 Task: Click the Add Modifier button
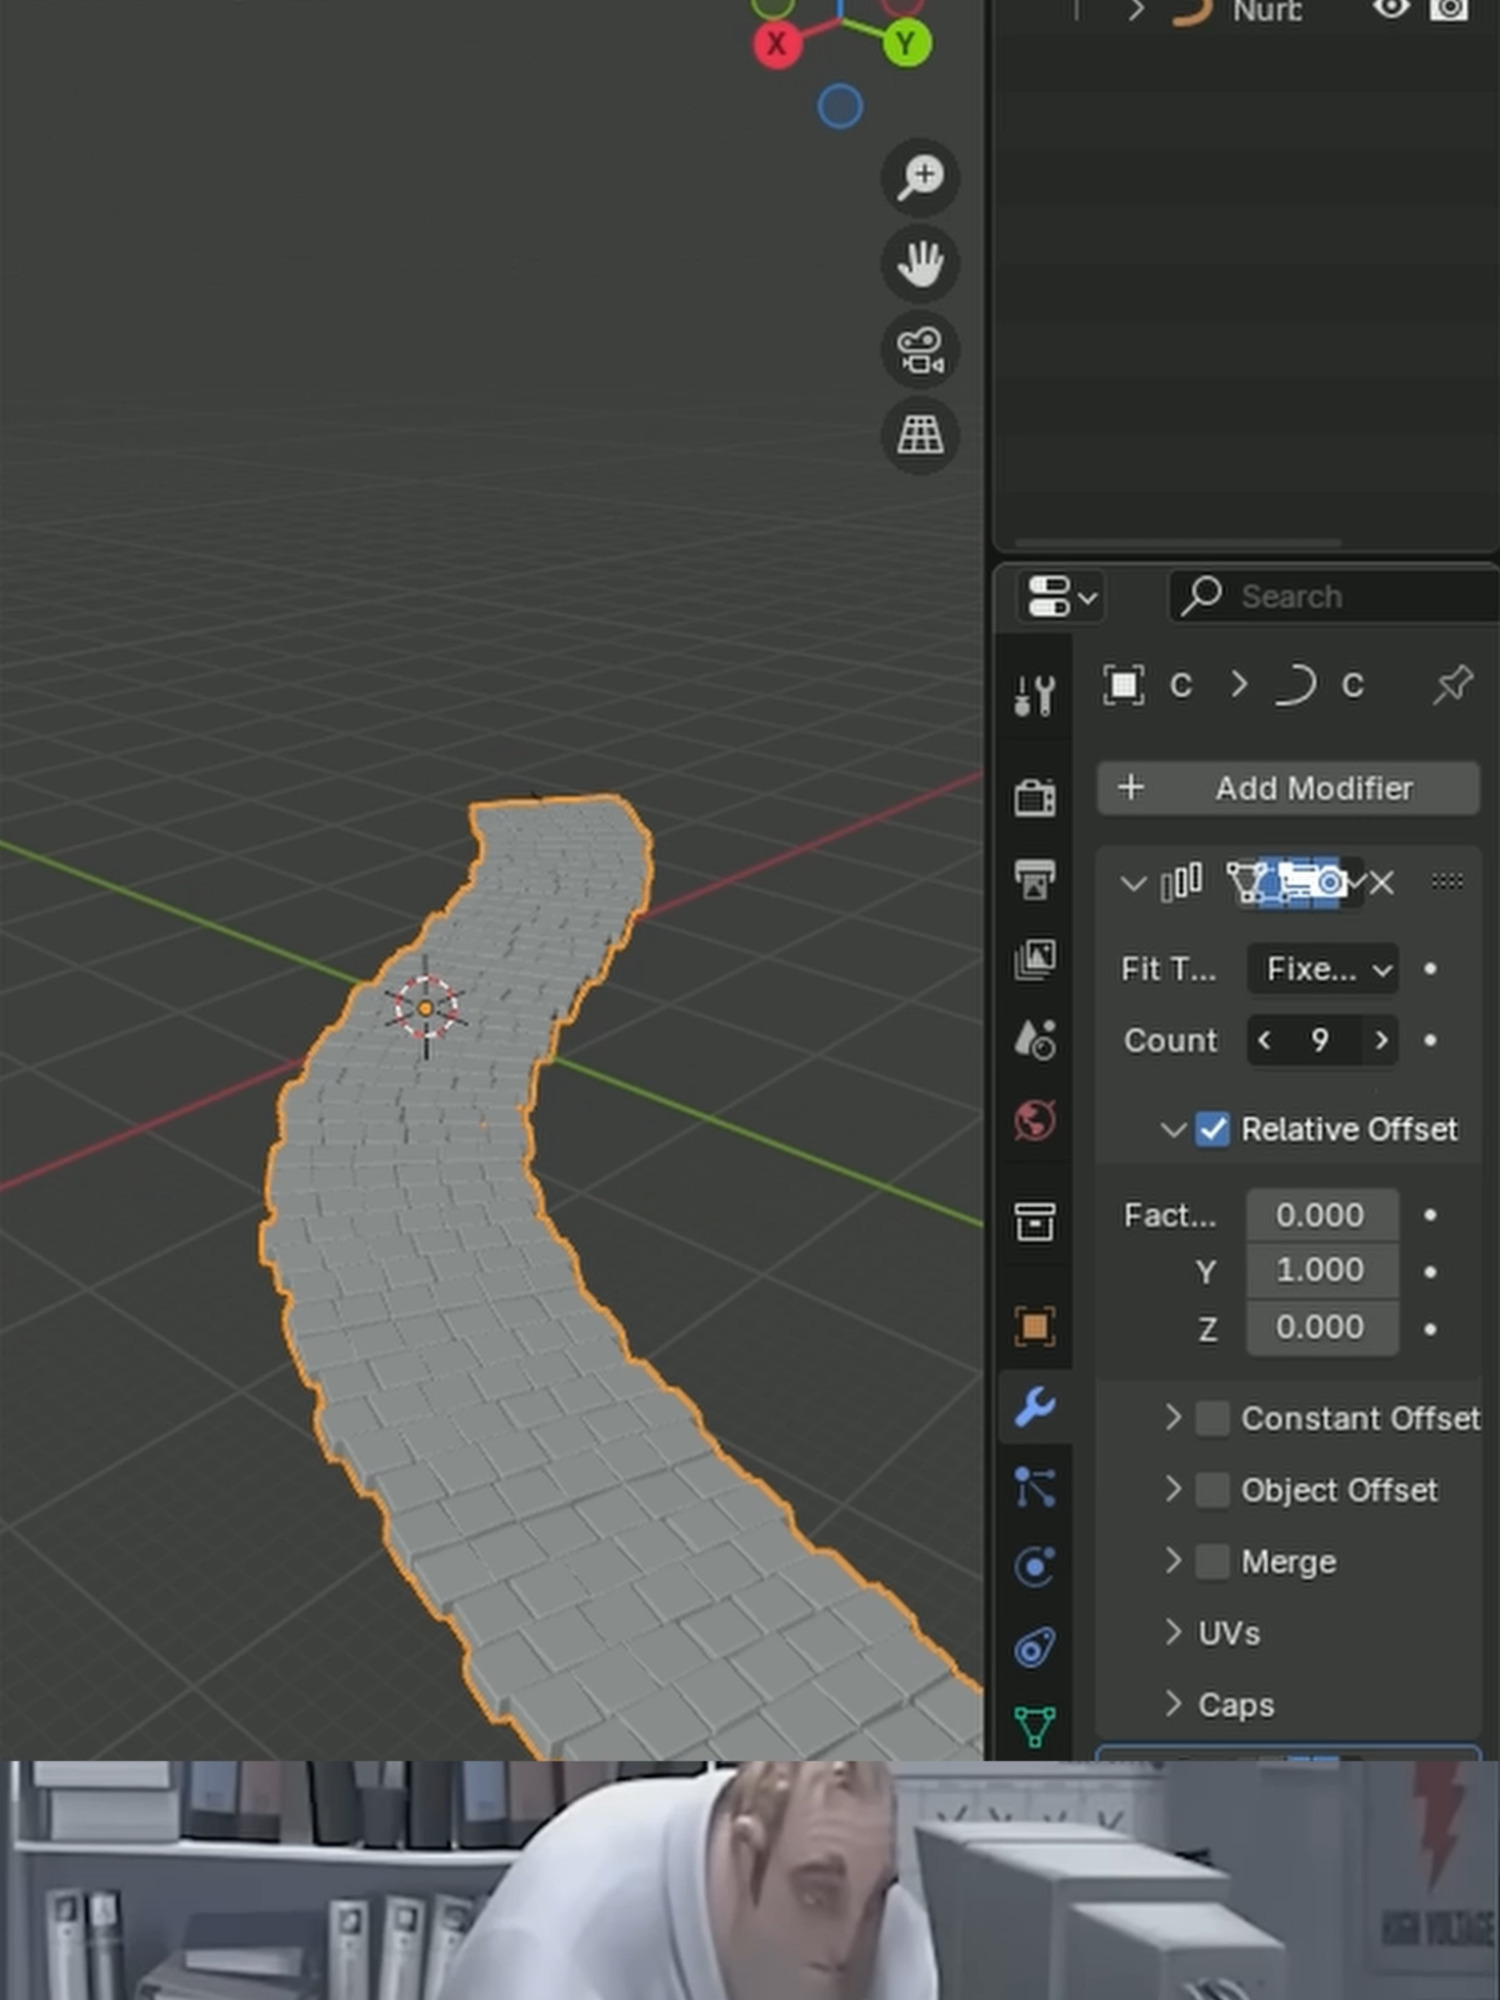click(x=1288, y=788)
